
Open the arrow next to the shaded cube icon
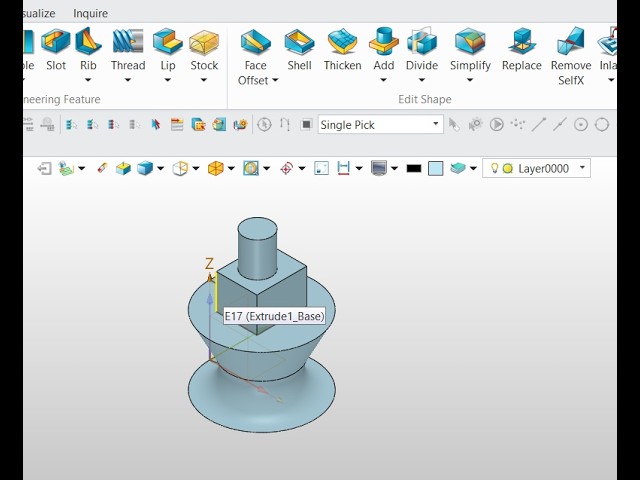(160, 168)
